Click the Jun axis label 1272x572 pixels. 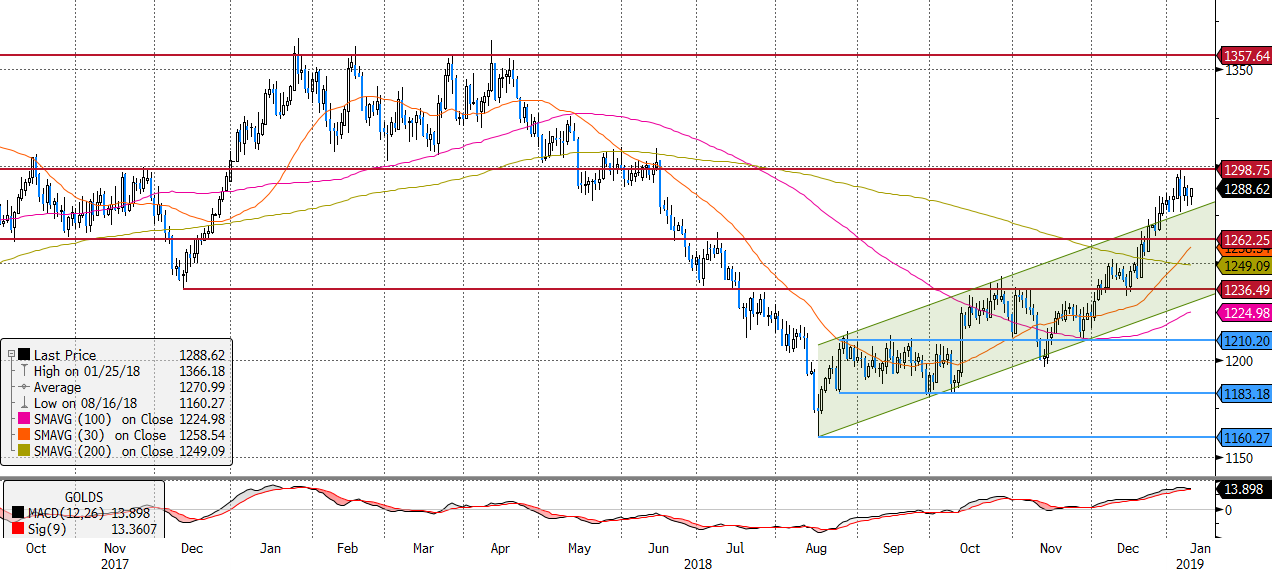[x=658, y=549]
